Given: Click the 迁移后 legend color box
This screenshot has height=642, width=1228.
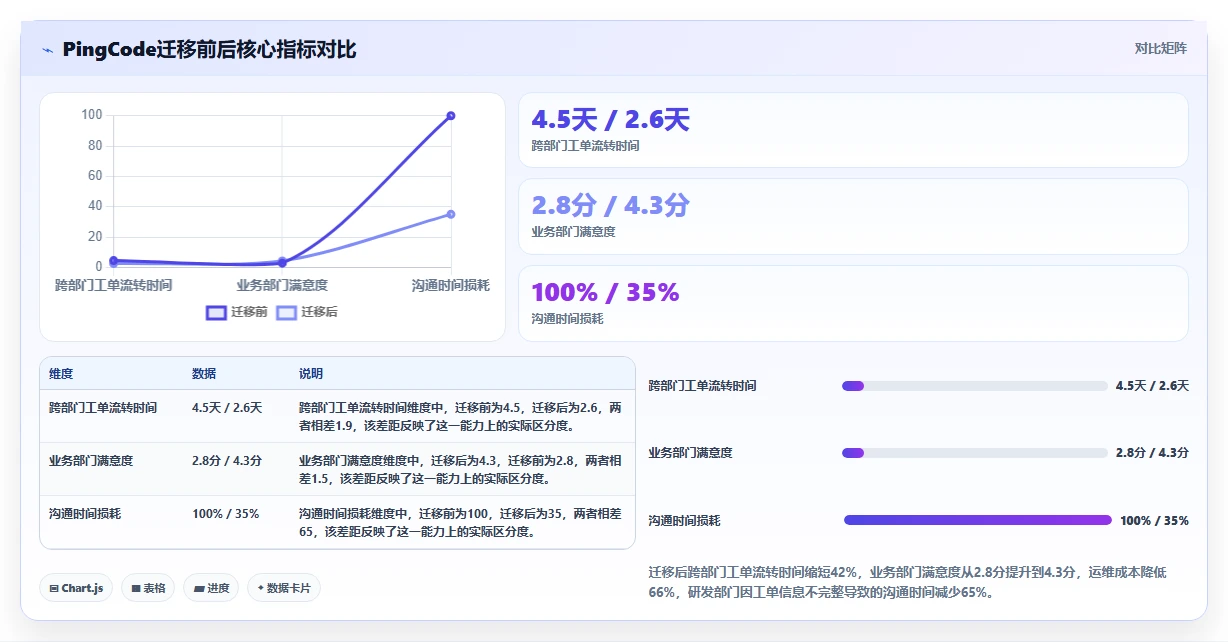Looking at the screenshot, I should (286, 312).
